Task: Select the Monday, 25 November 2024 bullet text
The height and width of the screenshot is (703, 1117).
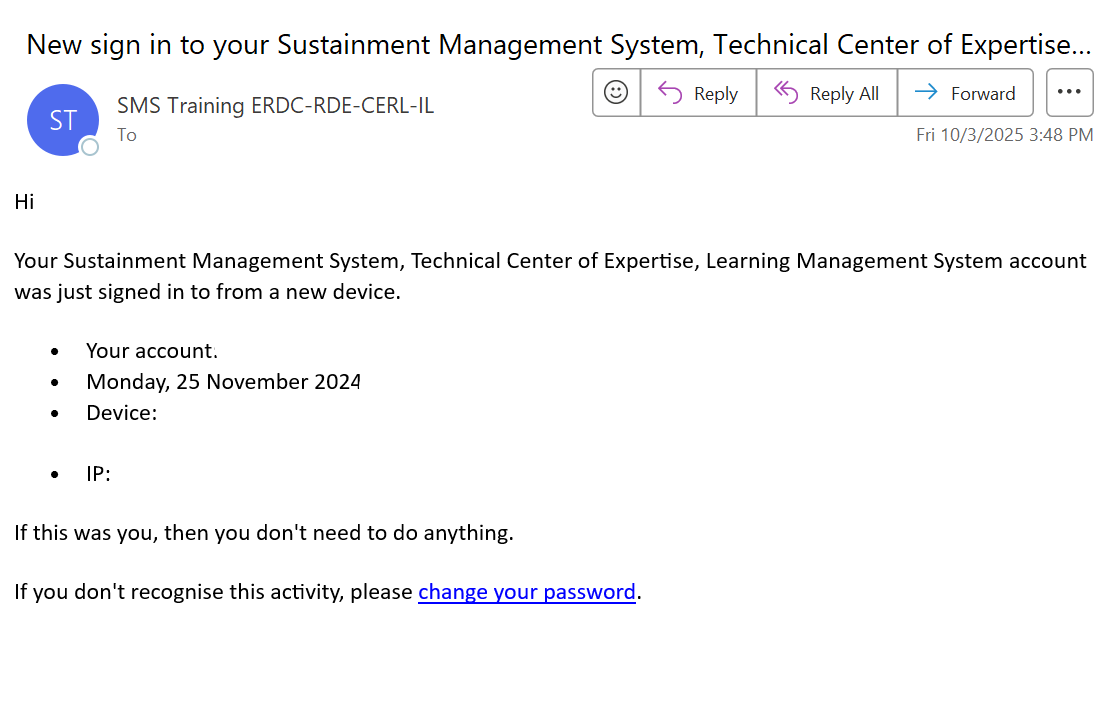Action: click(223, 382)
